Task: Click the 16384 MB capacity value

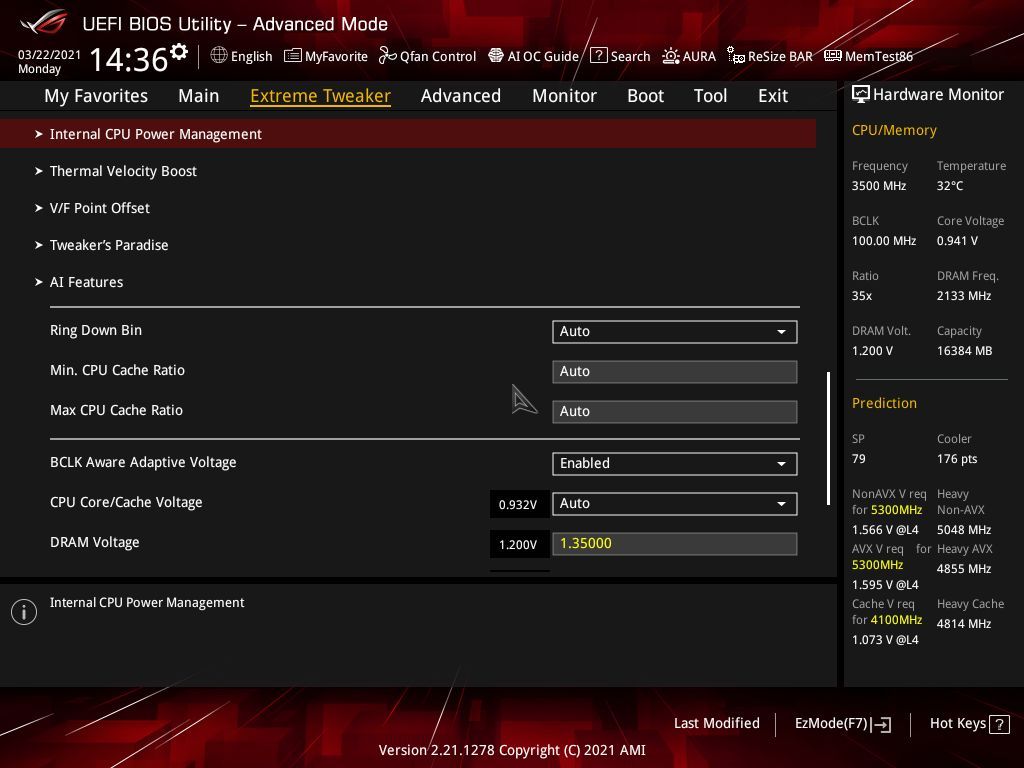Action: click(x=964, y=351)
